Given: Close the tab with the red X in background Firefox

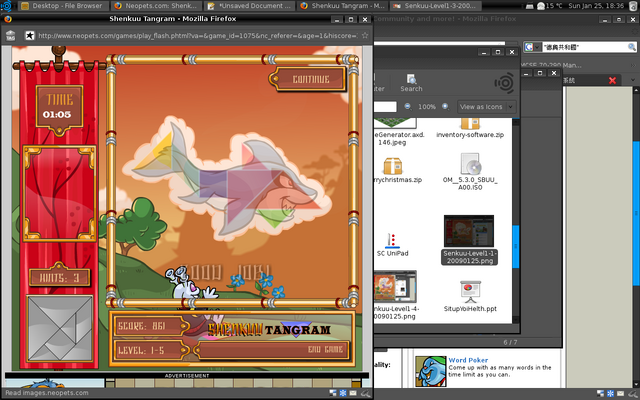Looking at the screenshot, I should click(x=612, y=80).
